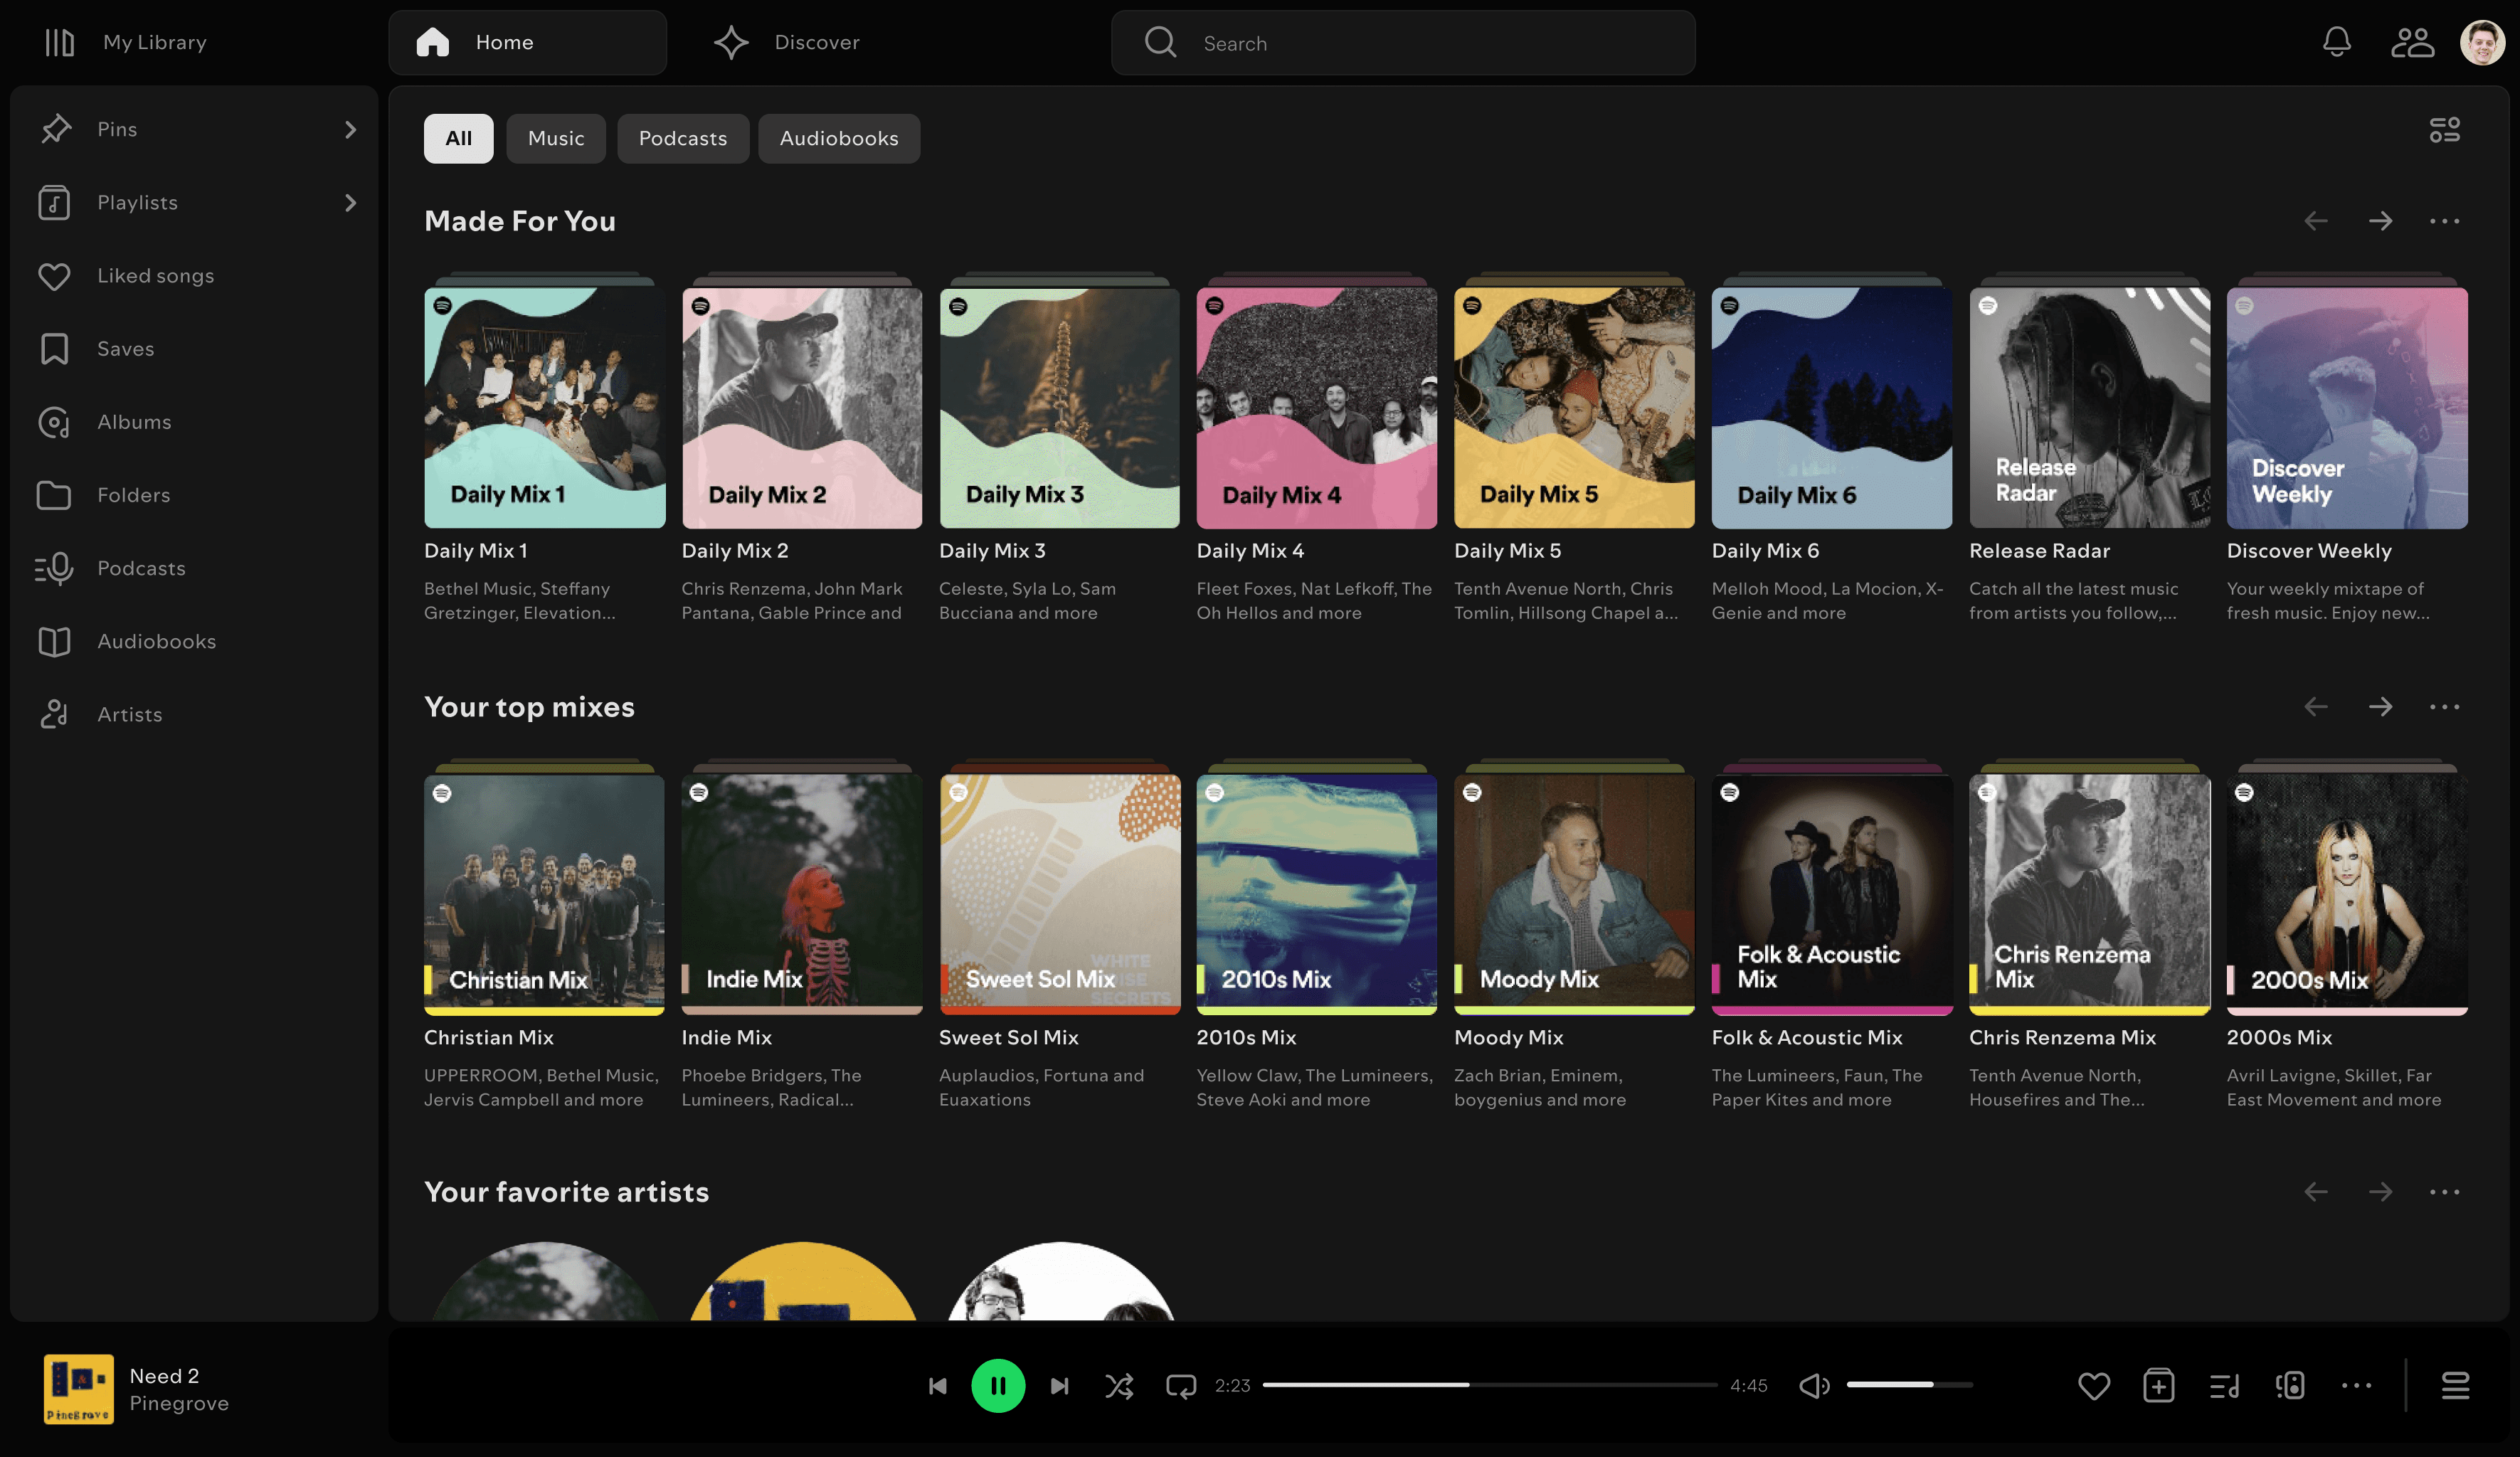Open the Folk & Acoustic Mix title

point(1807,1037)
